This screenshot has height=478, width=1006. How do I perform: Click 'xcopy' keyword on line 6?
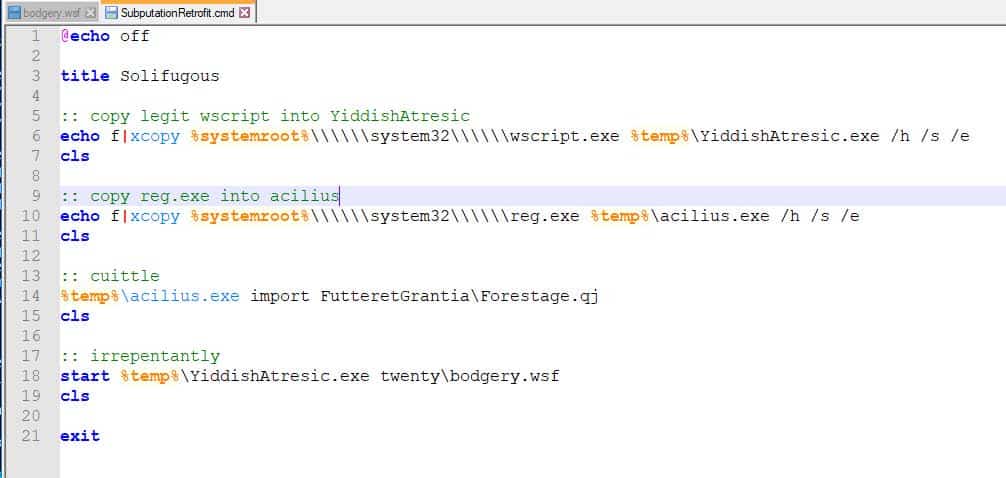coord(155,136)
